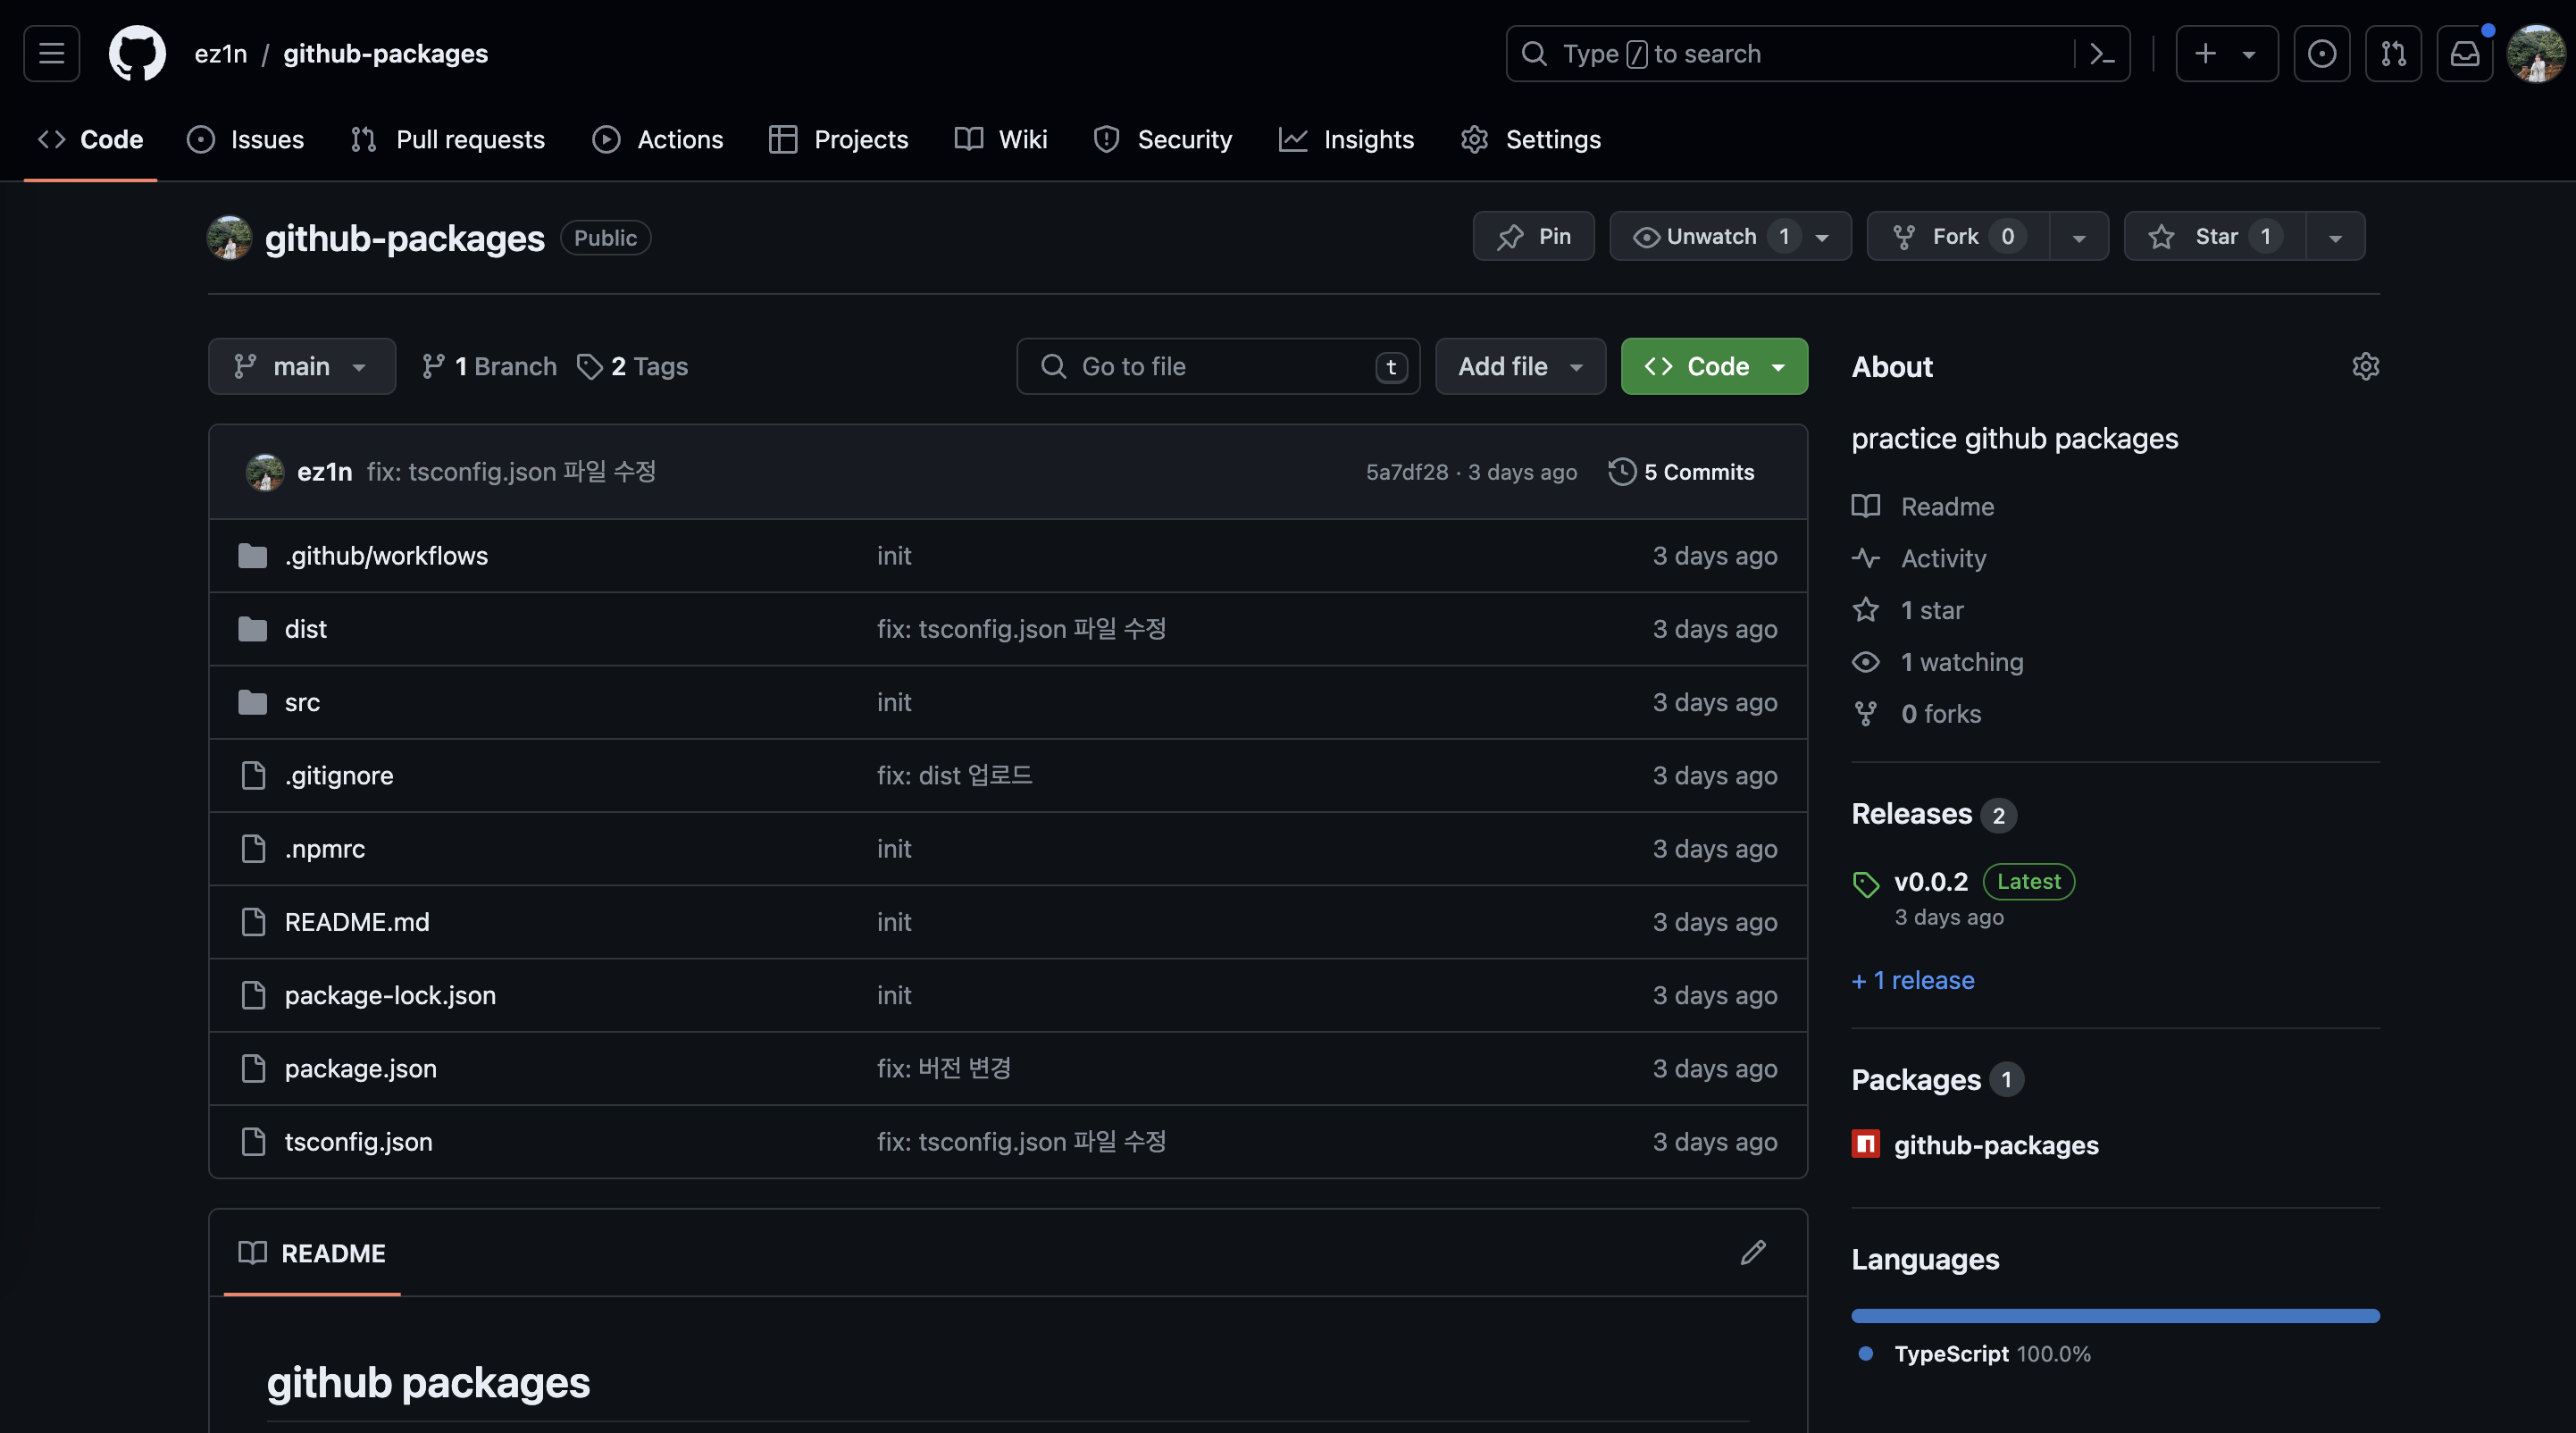
Task: Expand the Add file dropdown
Action: [x=1520, y=366]
